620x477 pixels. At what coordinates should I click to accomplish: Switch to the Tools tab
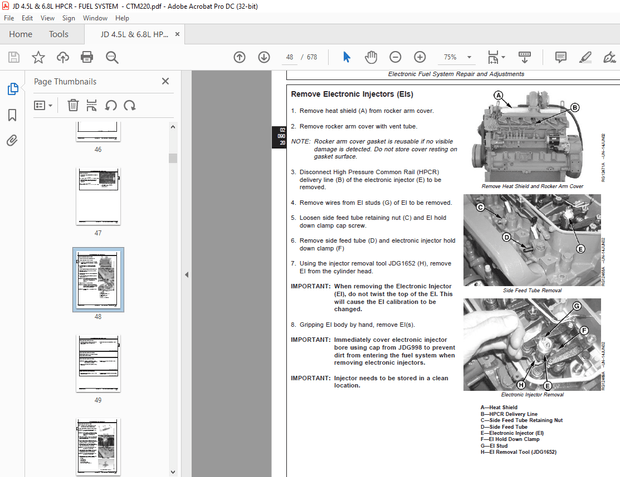59,34
